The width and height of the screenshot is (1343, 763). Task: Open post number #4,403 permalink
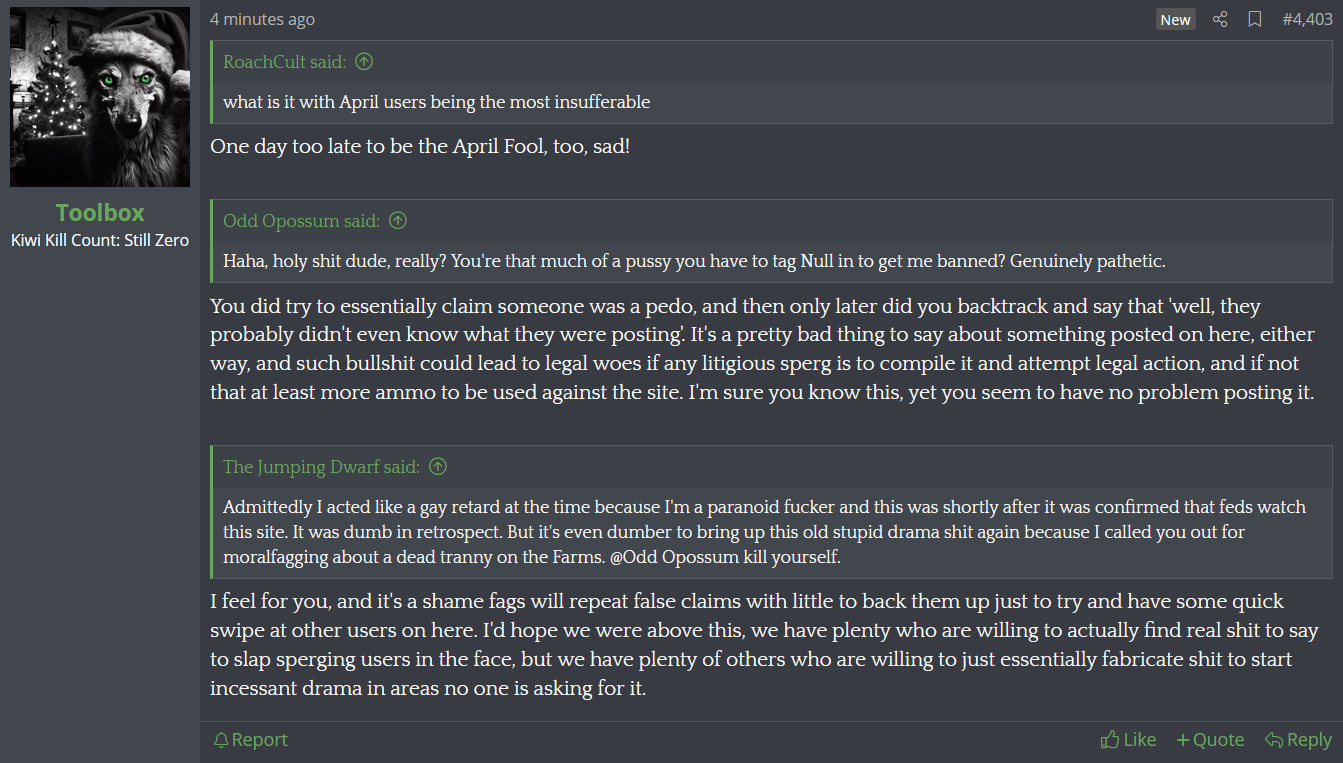click(x=1307, y=20)
